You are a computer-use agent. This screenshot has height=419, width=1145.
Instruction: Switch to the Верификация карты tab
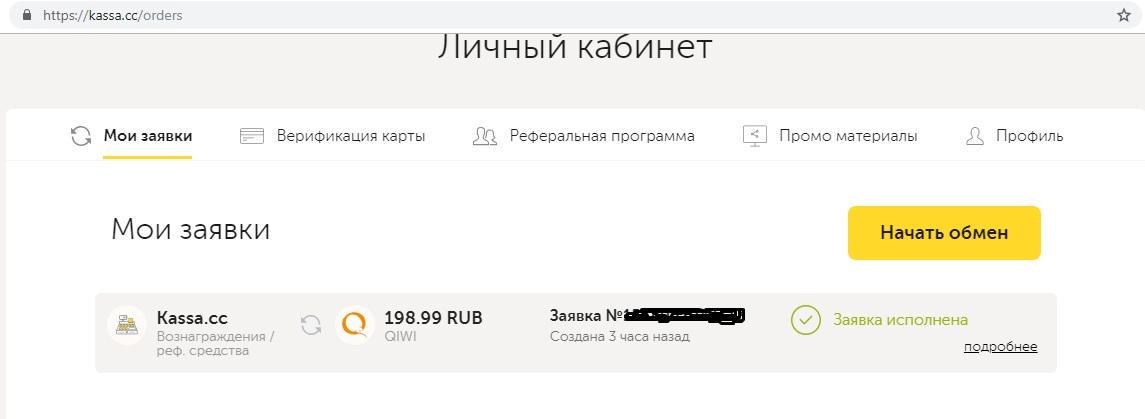tap(351, 136)
